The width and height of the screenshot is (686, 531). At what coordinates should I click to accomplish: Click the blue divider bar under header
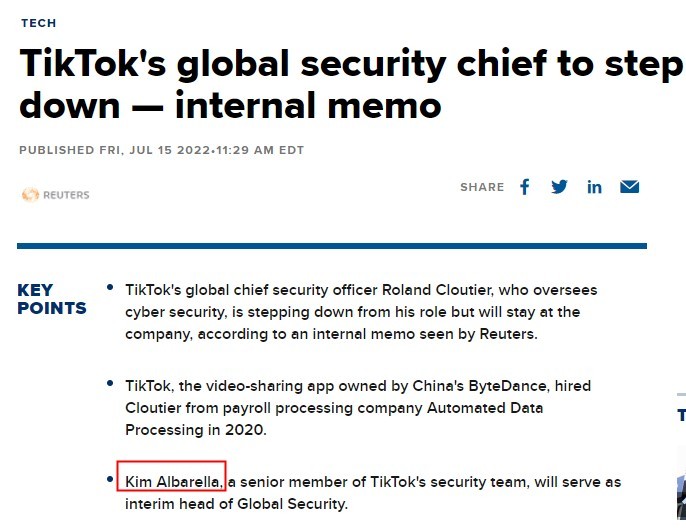coord(331,245)
